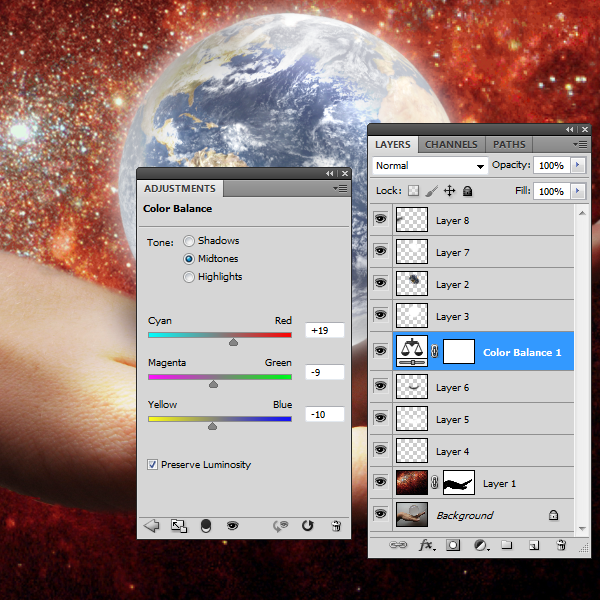
Task: Lock transparent pixels icon
Action: pyautogui.click(x=413, y=191)
